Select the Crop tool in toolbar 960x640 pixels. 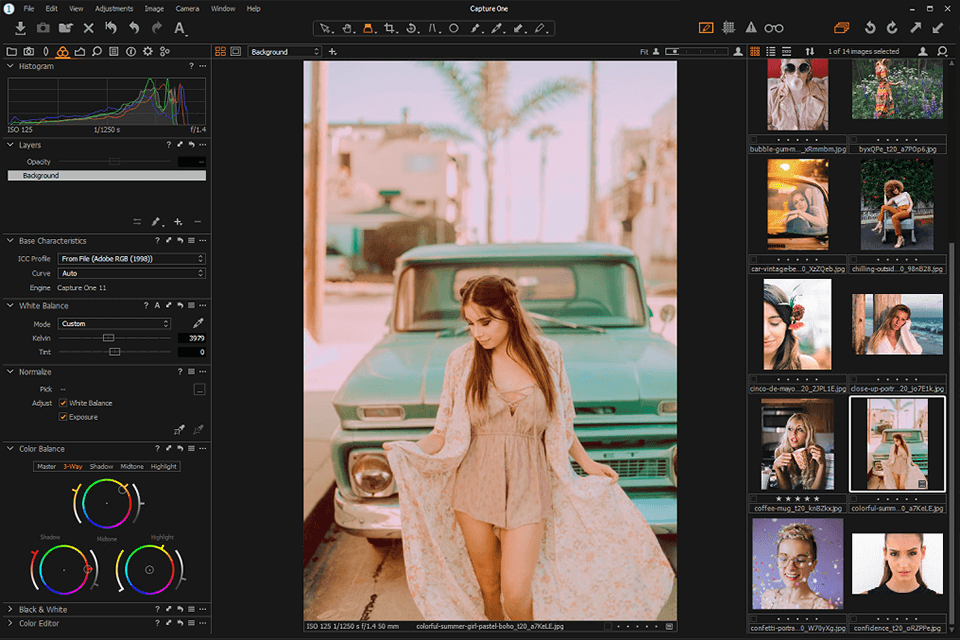point(389,28)
